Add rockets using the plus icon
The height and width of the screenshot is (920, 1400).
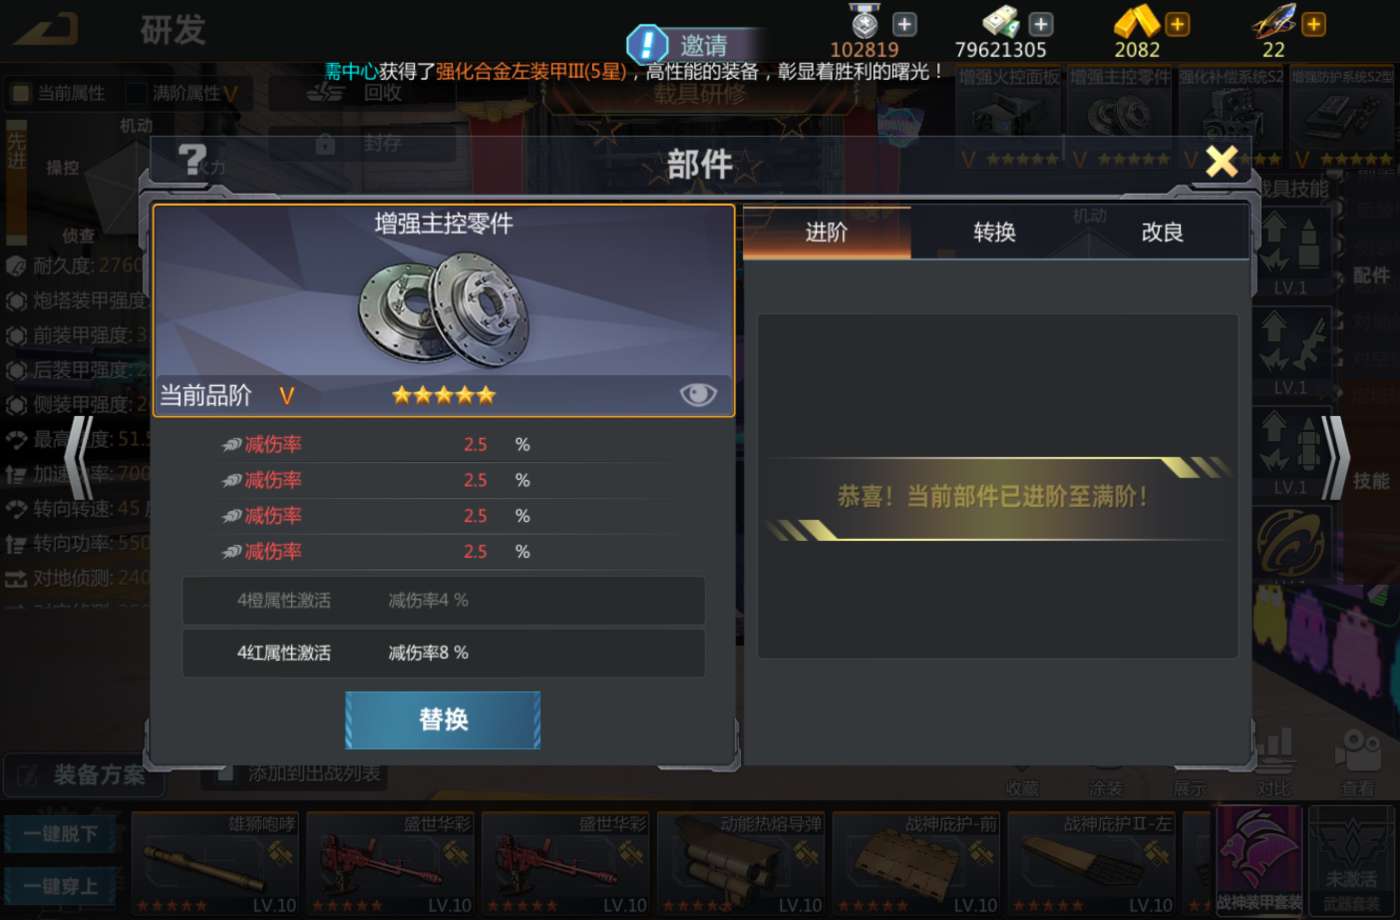click(x=1313, y=24)
